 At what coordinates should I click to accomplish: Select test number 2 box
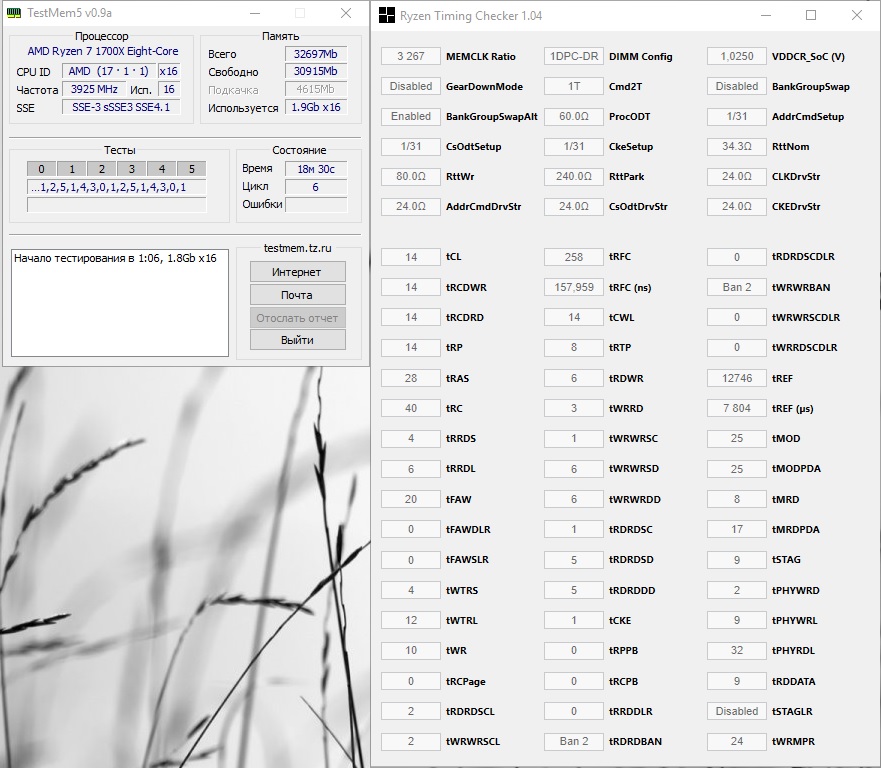point(102,169)
